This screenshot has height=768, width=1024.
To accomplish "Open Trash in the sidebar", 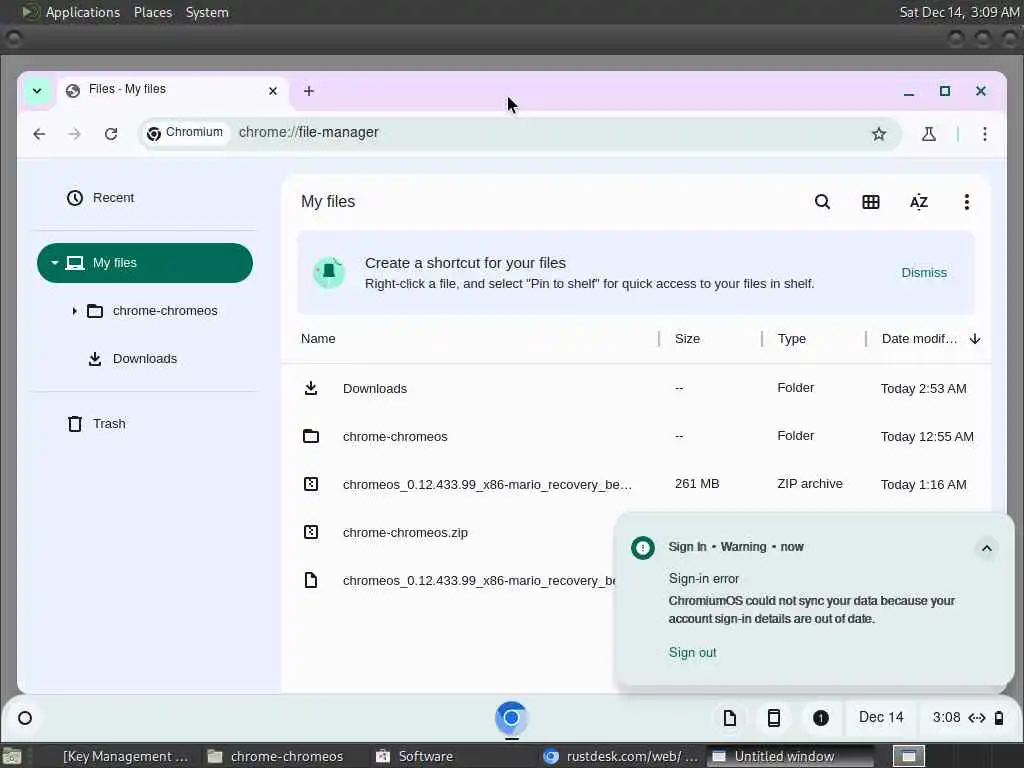I will click(97, 424).
